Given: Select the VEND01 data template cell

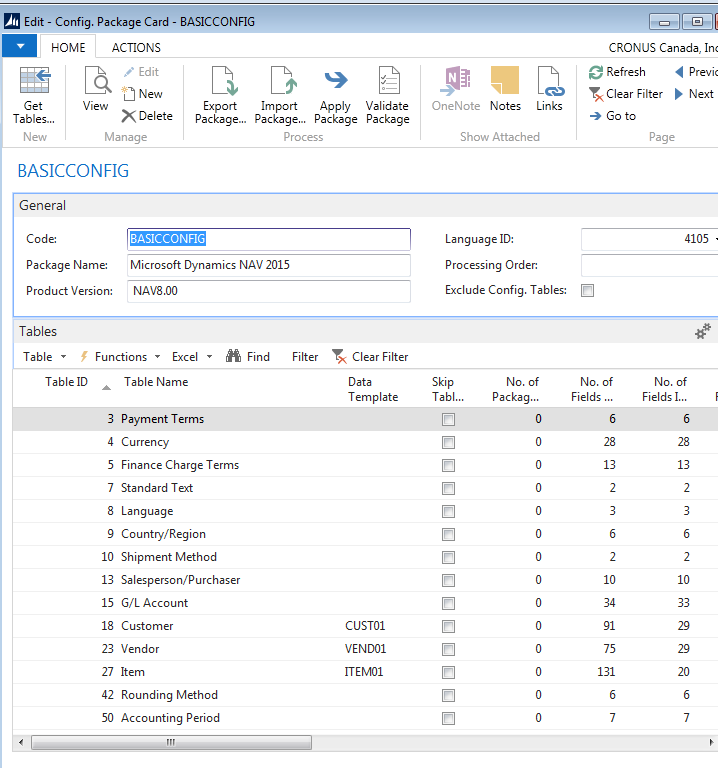Looking at the screenshot, I should [x=365, y=649].
